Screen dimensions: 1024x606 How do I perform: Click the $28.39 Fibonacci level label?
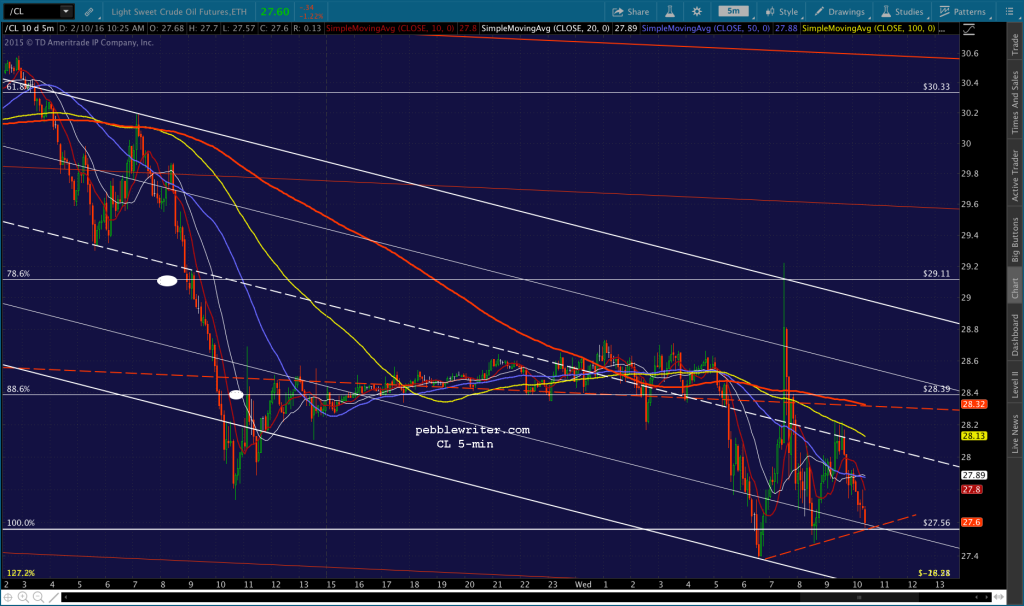[x=936, y=389]
